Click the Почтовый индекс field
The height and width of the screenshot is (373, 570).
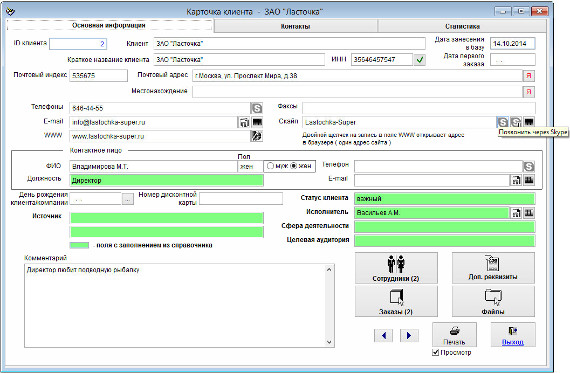point(99,76)
